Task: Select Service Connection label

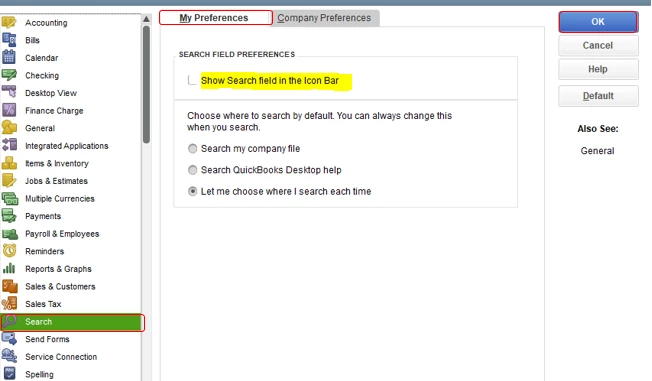Action: coord(61,357)
